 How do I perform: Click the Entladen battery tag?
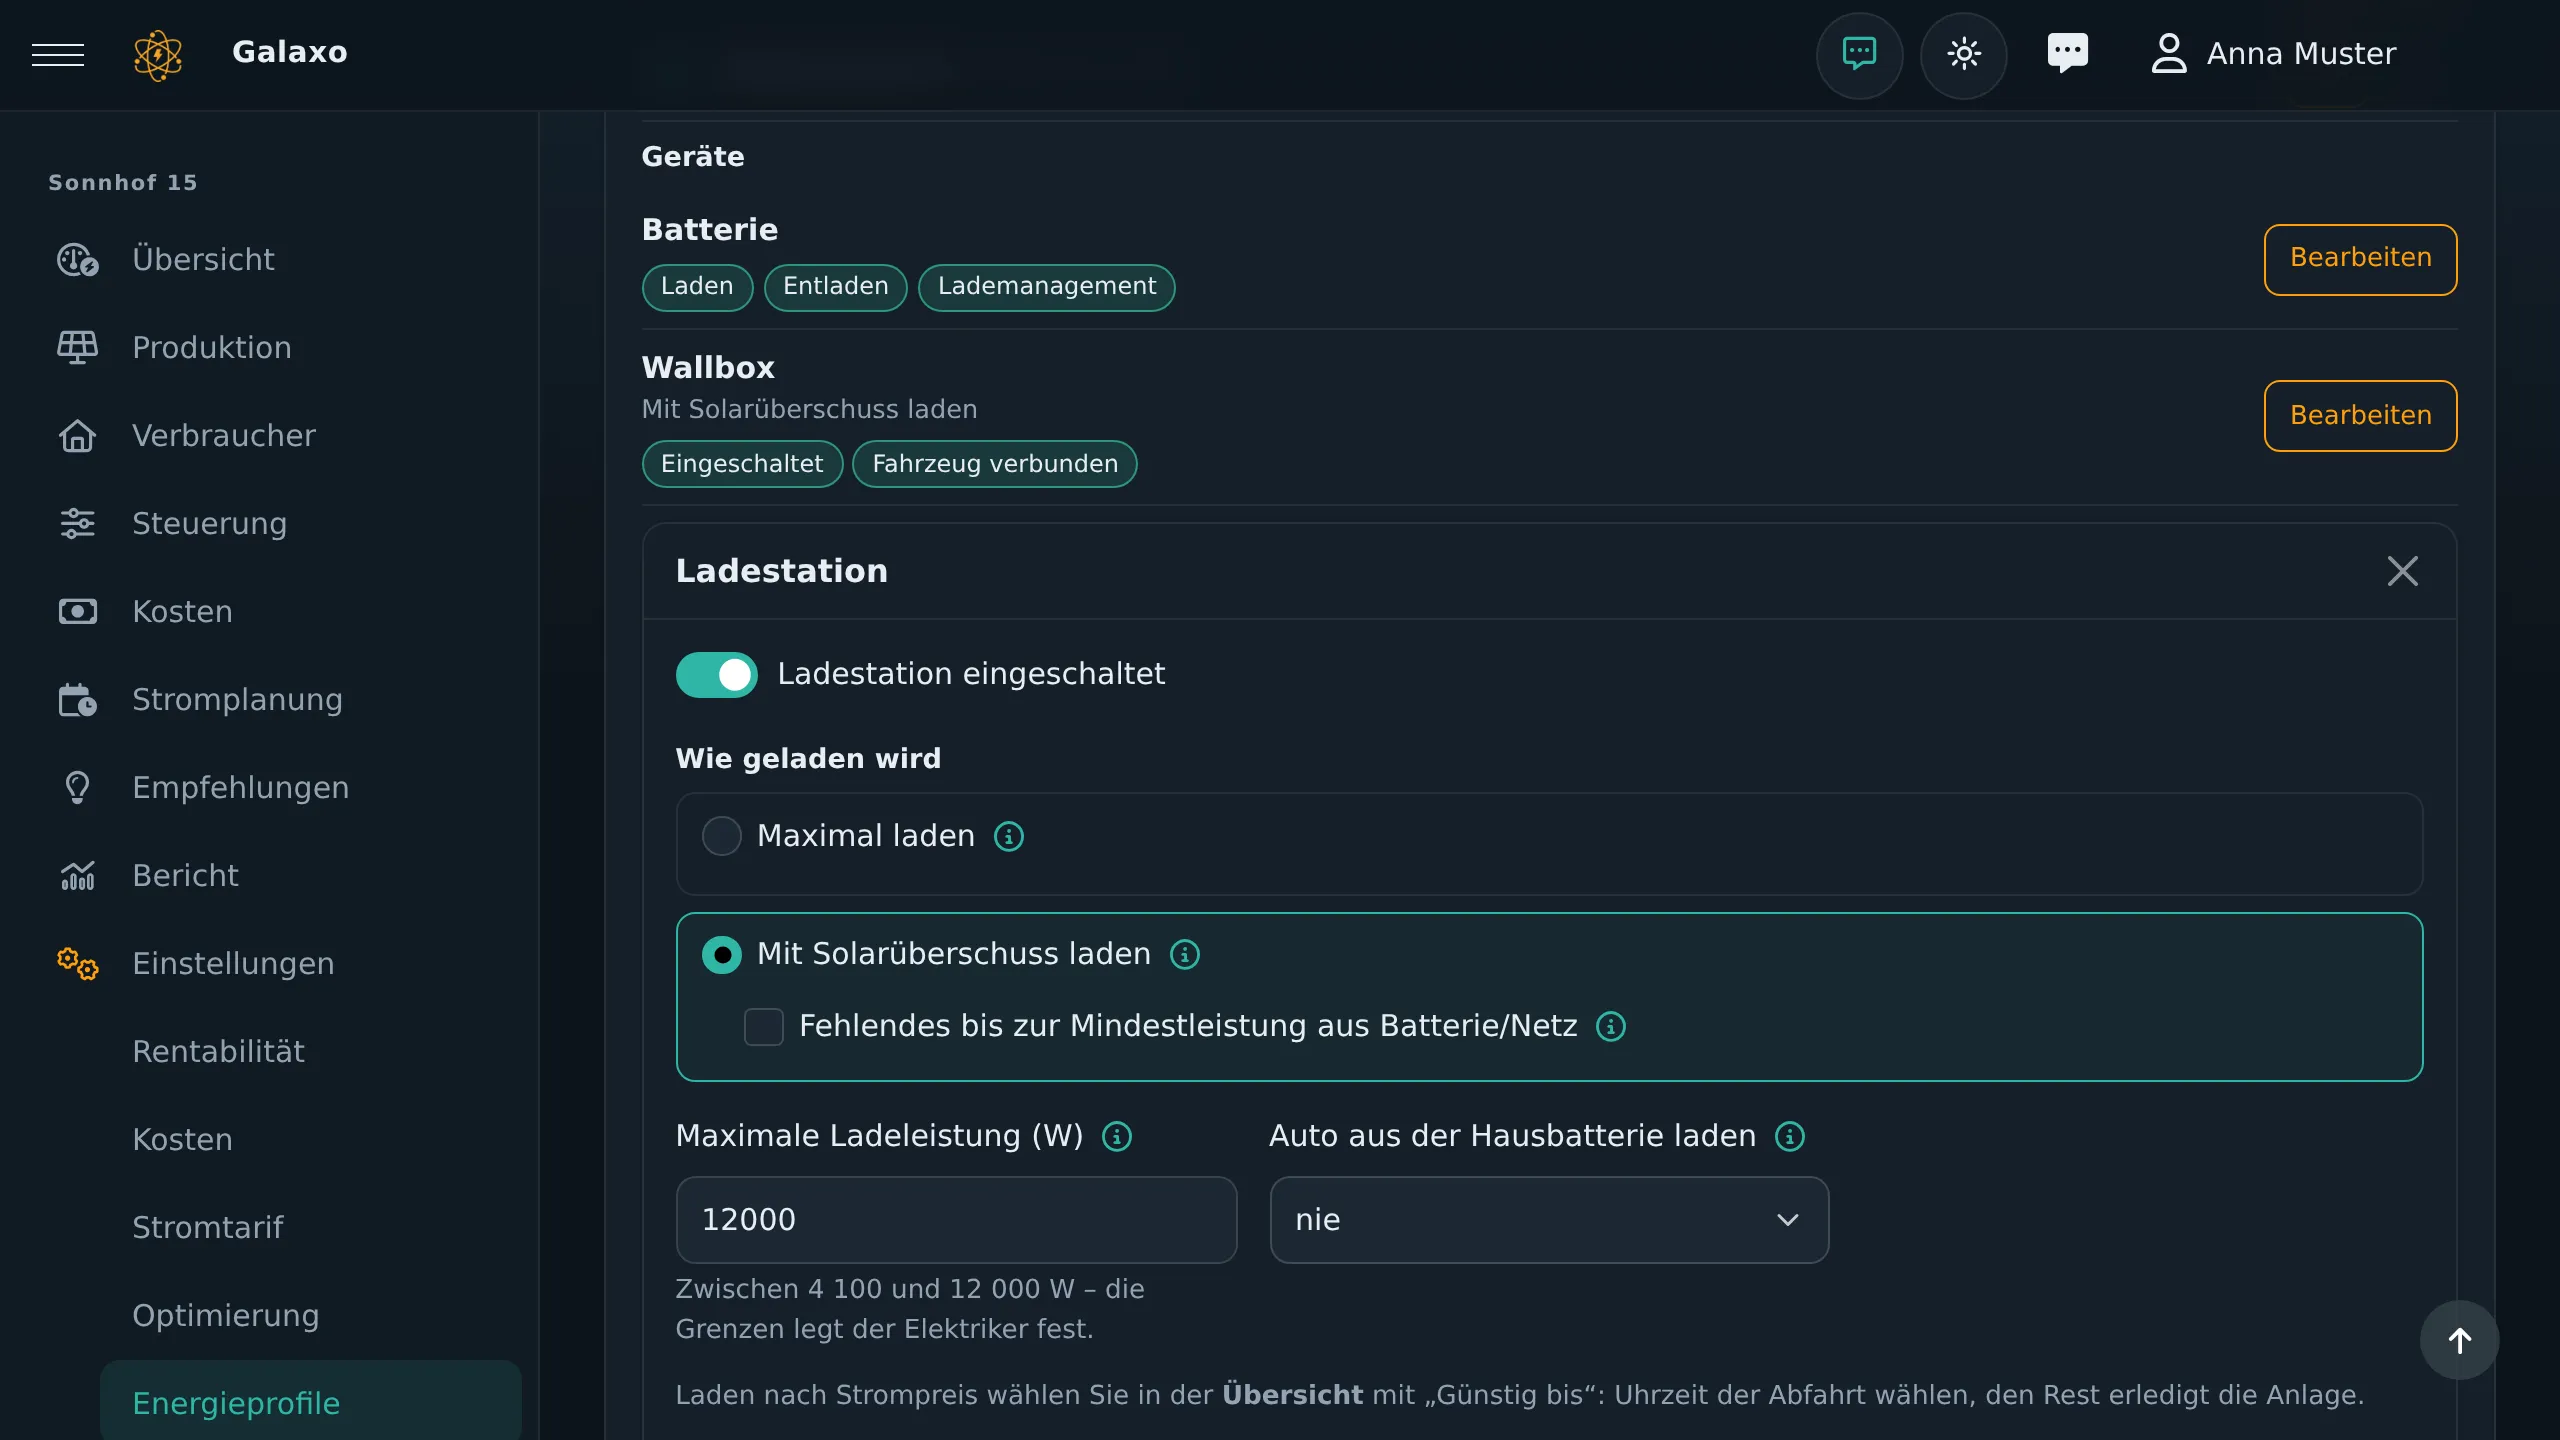coord(835,287)
